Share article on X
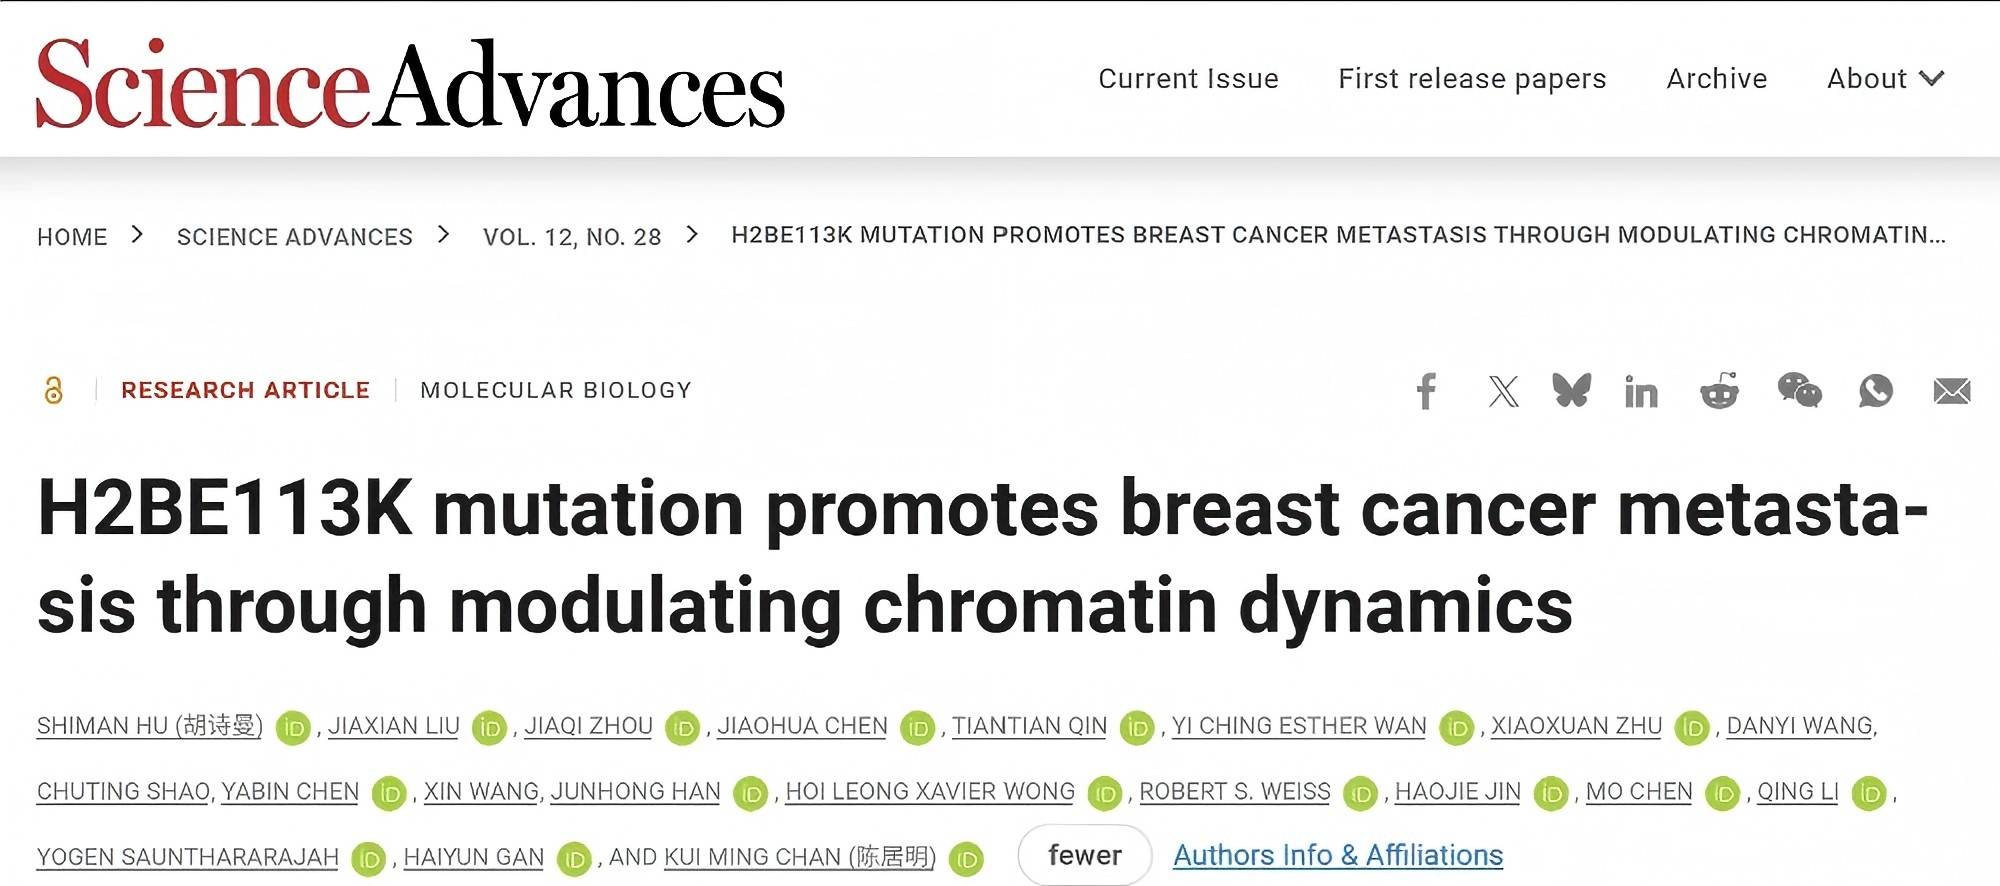This screenshot has height=886, width=2000. (x=1503, y=391)
